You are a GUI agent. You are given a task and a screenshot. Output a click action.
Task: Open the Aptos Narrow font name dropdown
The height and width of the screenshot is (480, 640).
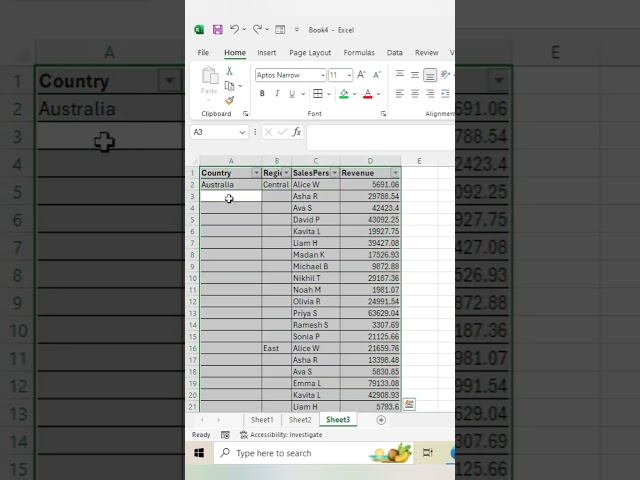[x=322, y=75]
